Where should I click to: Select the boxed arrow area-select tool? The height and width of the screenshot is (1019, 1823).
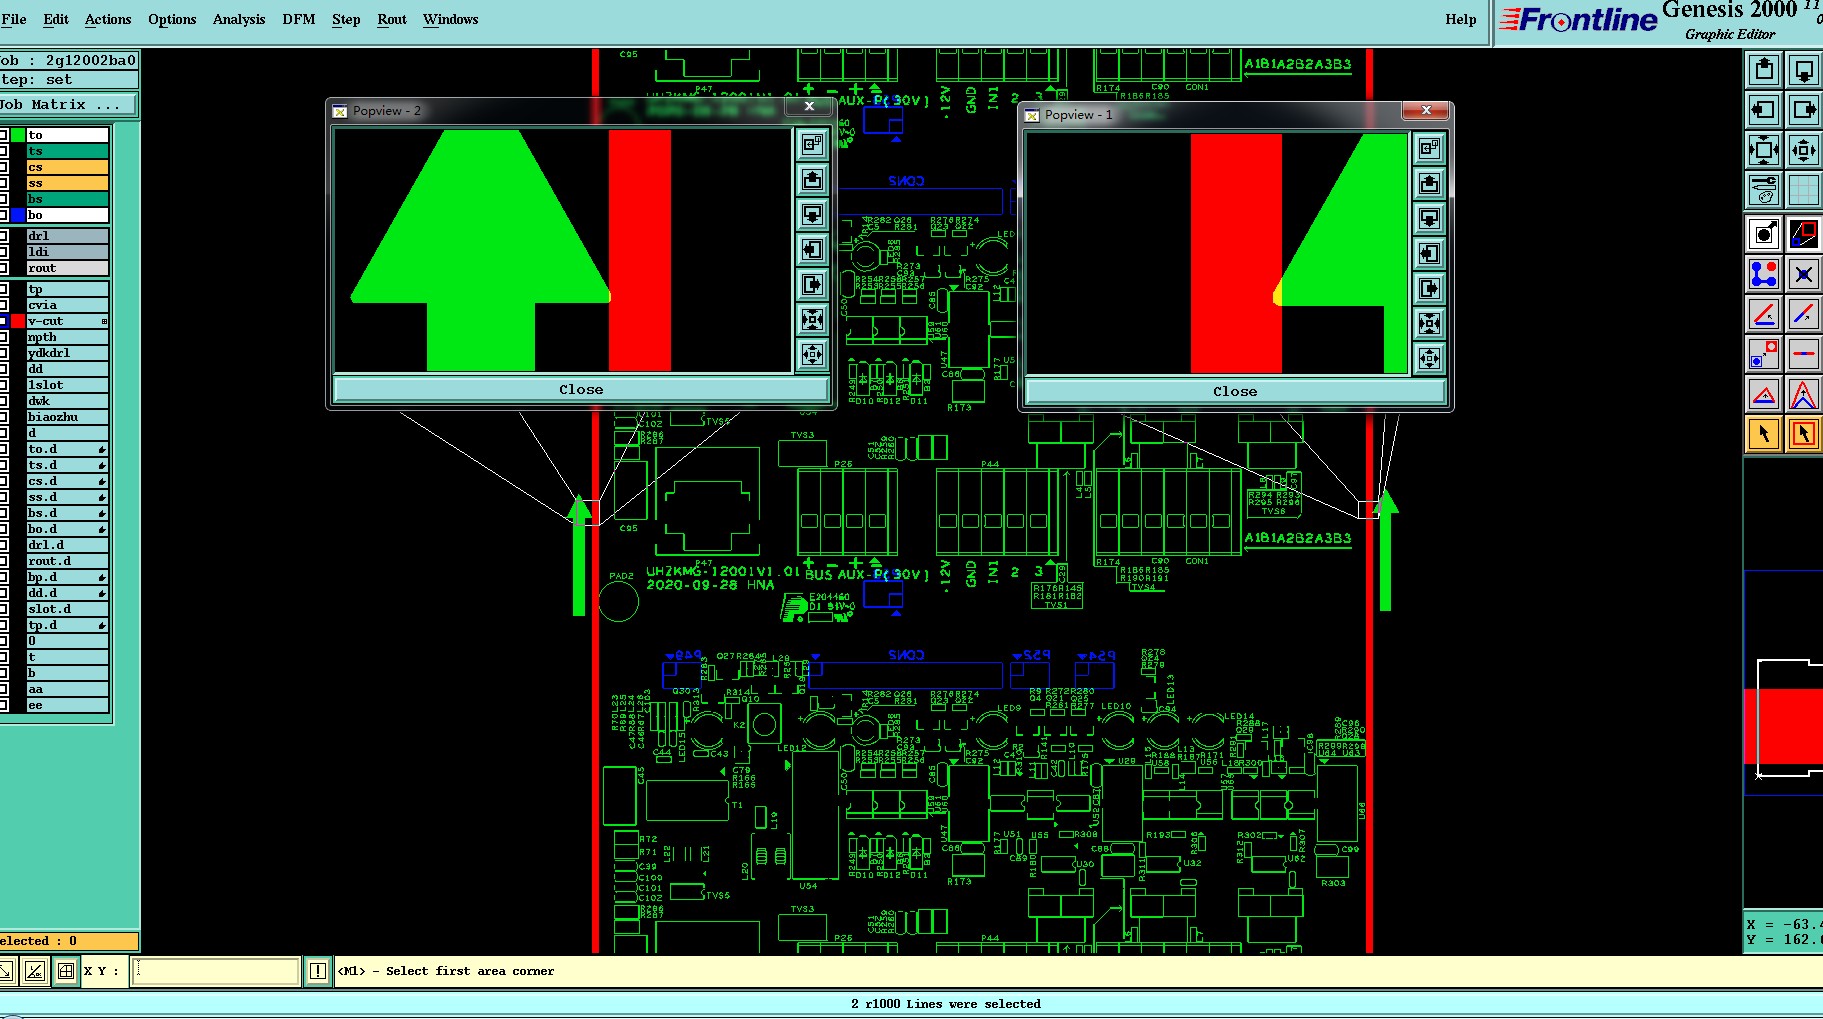[1804, 434]
